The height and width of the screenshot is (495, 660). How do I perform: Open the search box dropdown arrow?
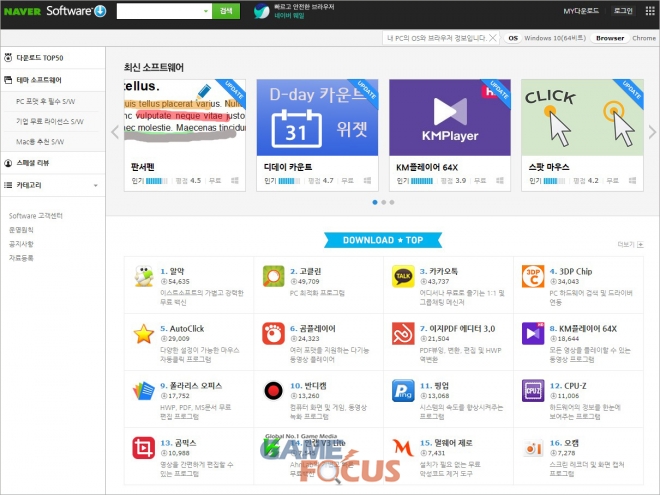tap(203, 11)
